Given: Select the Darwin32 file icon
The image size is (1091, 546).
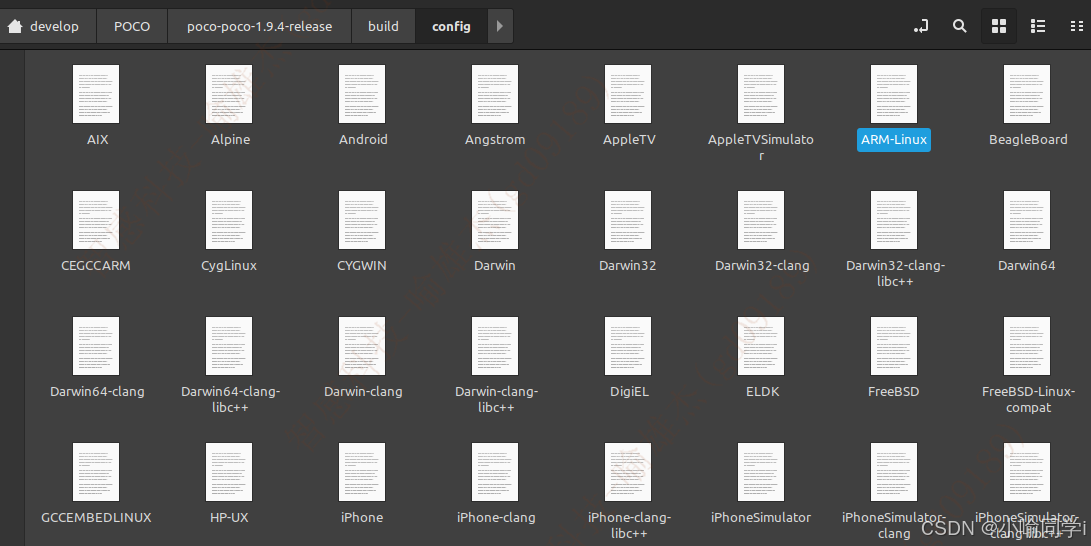Looking at the screenshot, I should (628, 220).
